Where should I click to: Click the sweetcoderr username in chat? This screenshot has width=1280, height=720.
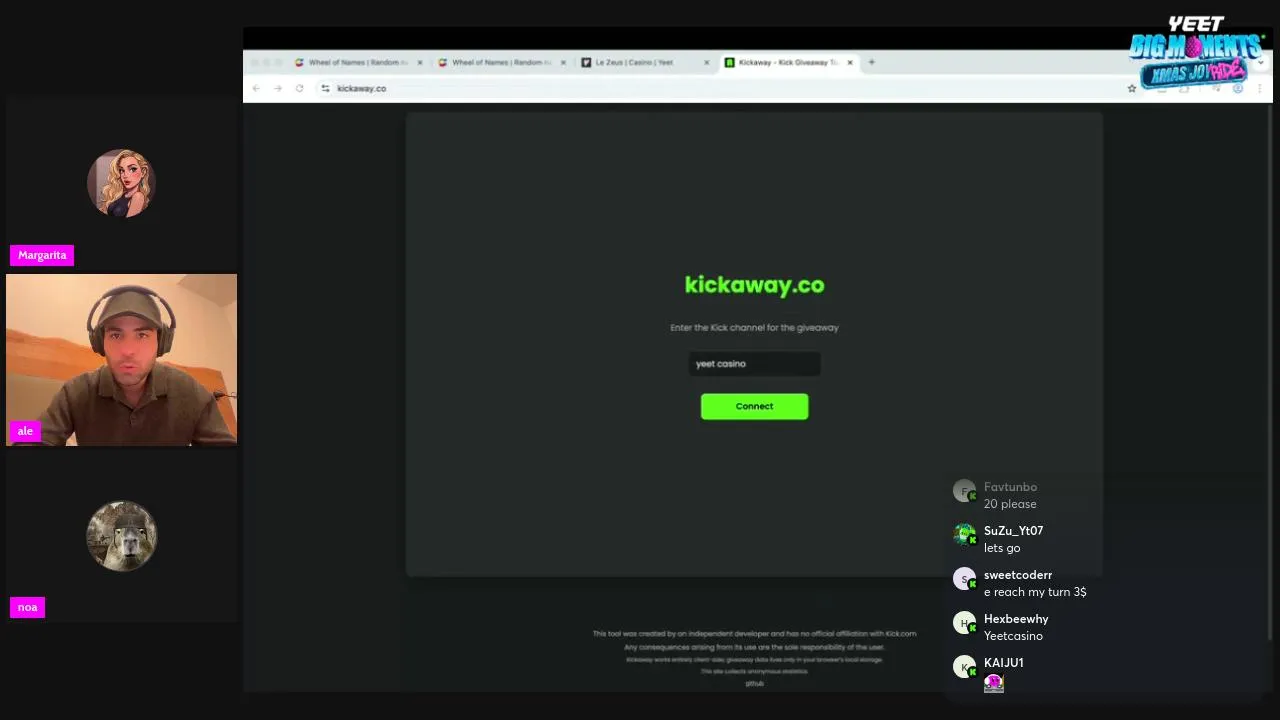[x=1018, y=575]
